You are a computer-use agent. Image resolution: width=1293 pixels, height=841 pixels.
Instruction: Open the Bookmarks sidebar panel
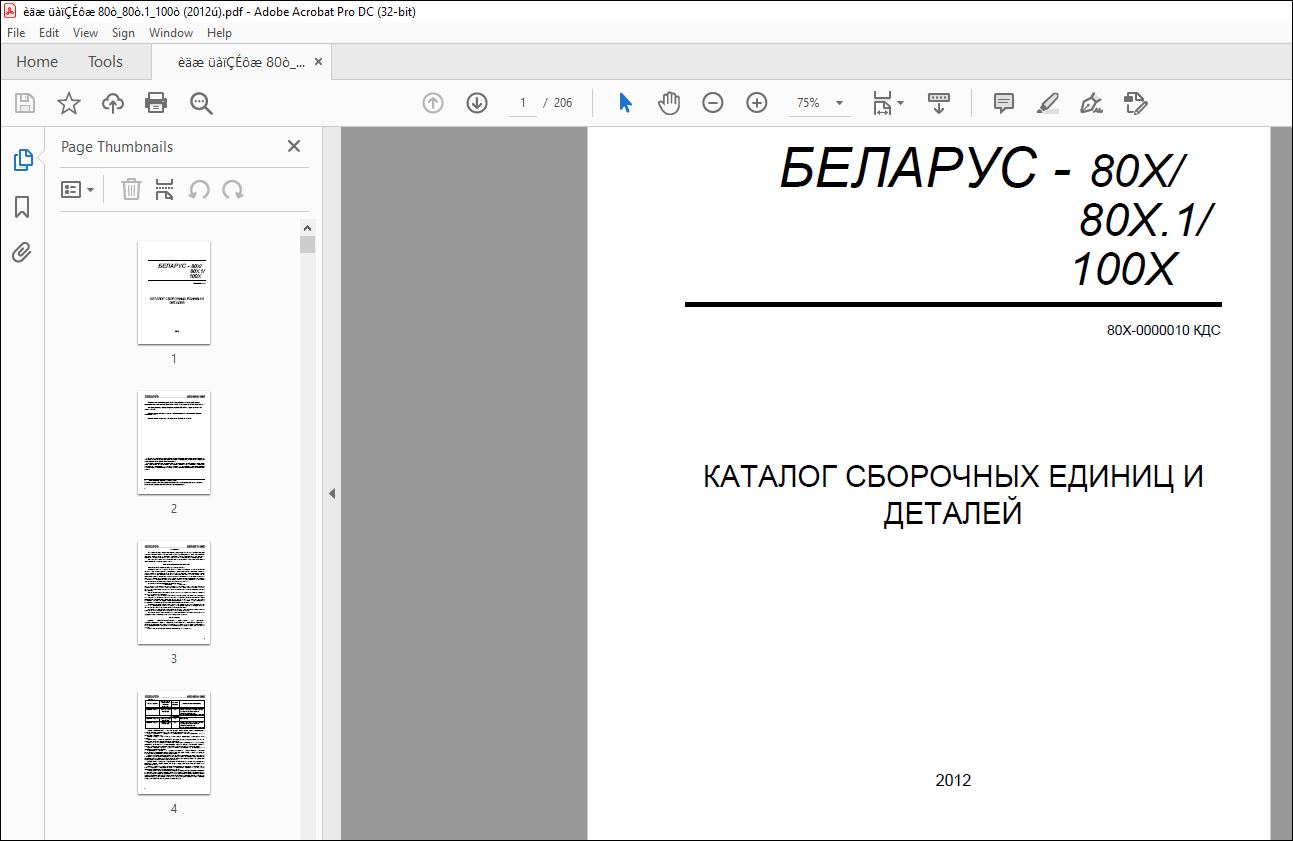click(x=22, y=207)
